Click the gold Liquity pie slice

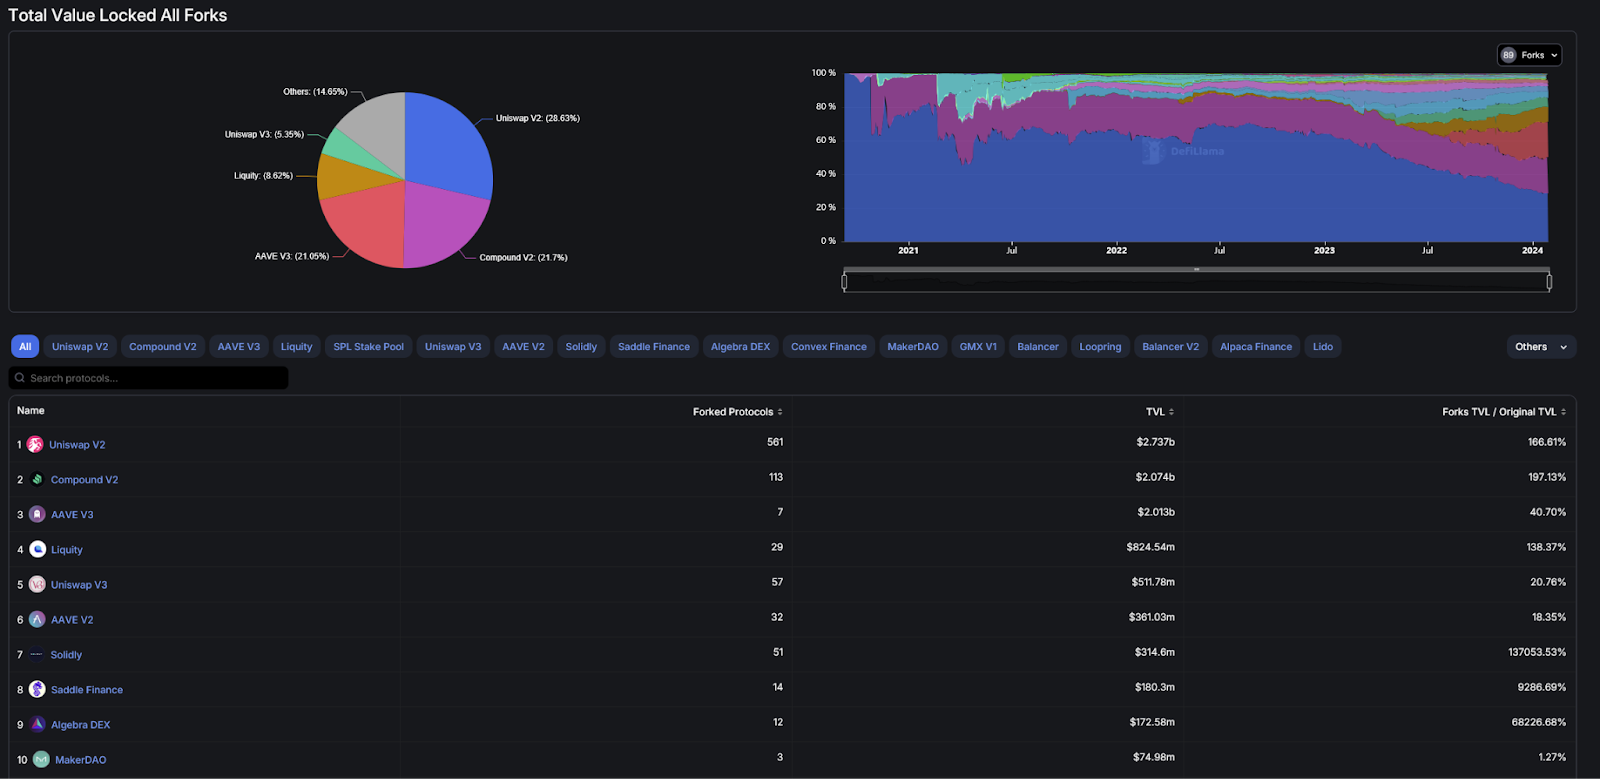tap(340, 178)
